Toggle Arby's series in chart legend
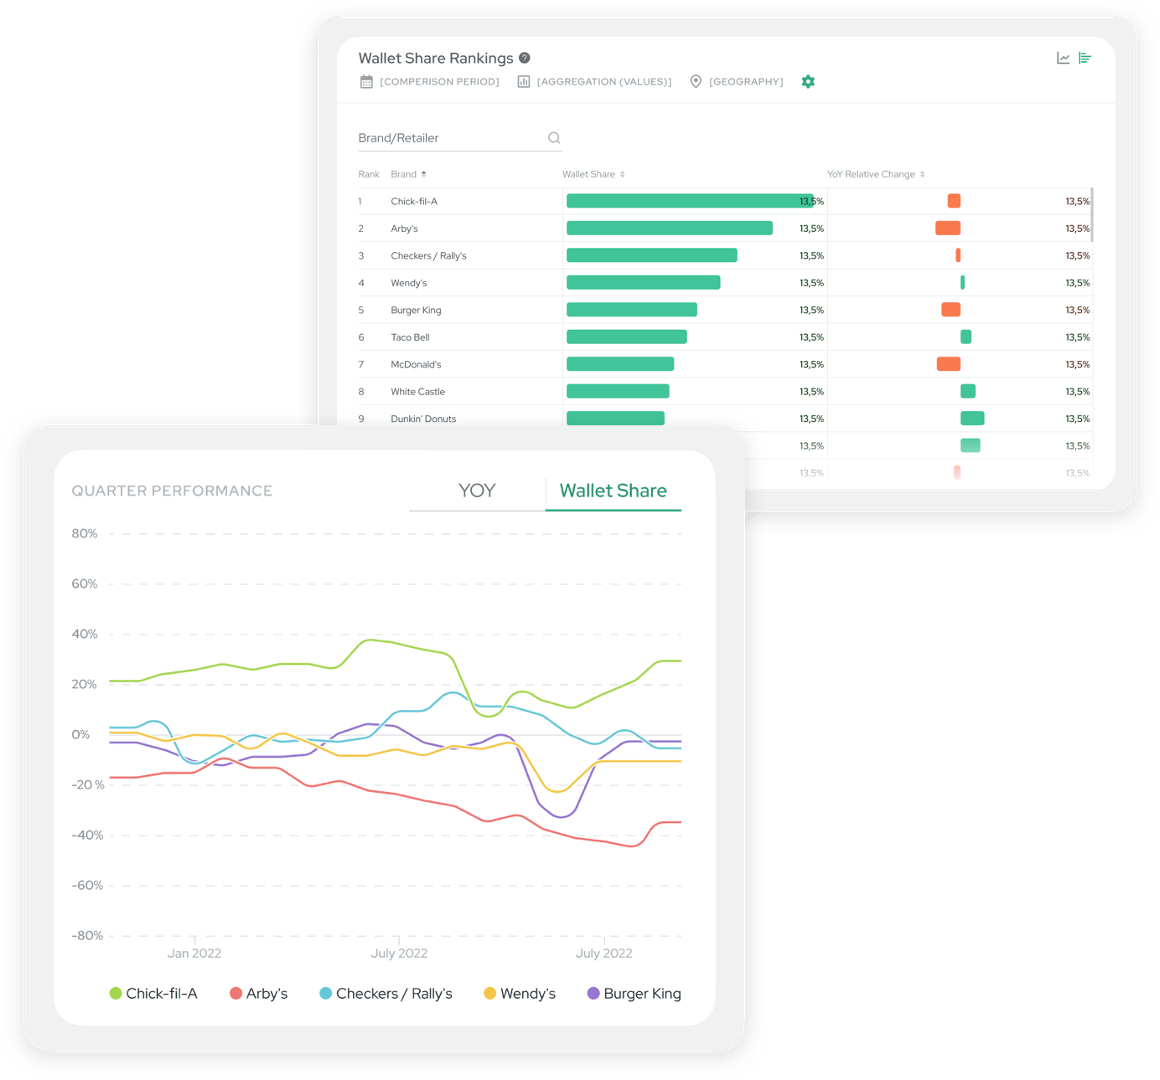1160x1080 pixels. 259,993
